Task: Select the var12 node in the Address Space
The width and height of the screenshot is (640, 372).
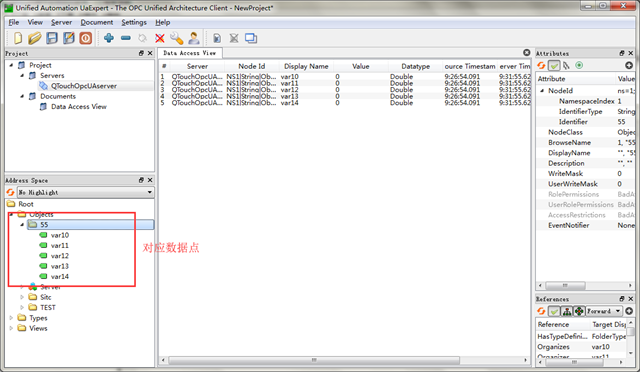Action: (60, 256)
